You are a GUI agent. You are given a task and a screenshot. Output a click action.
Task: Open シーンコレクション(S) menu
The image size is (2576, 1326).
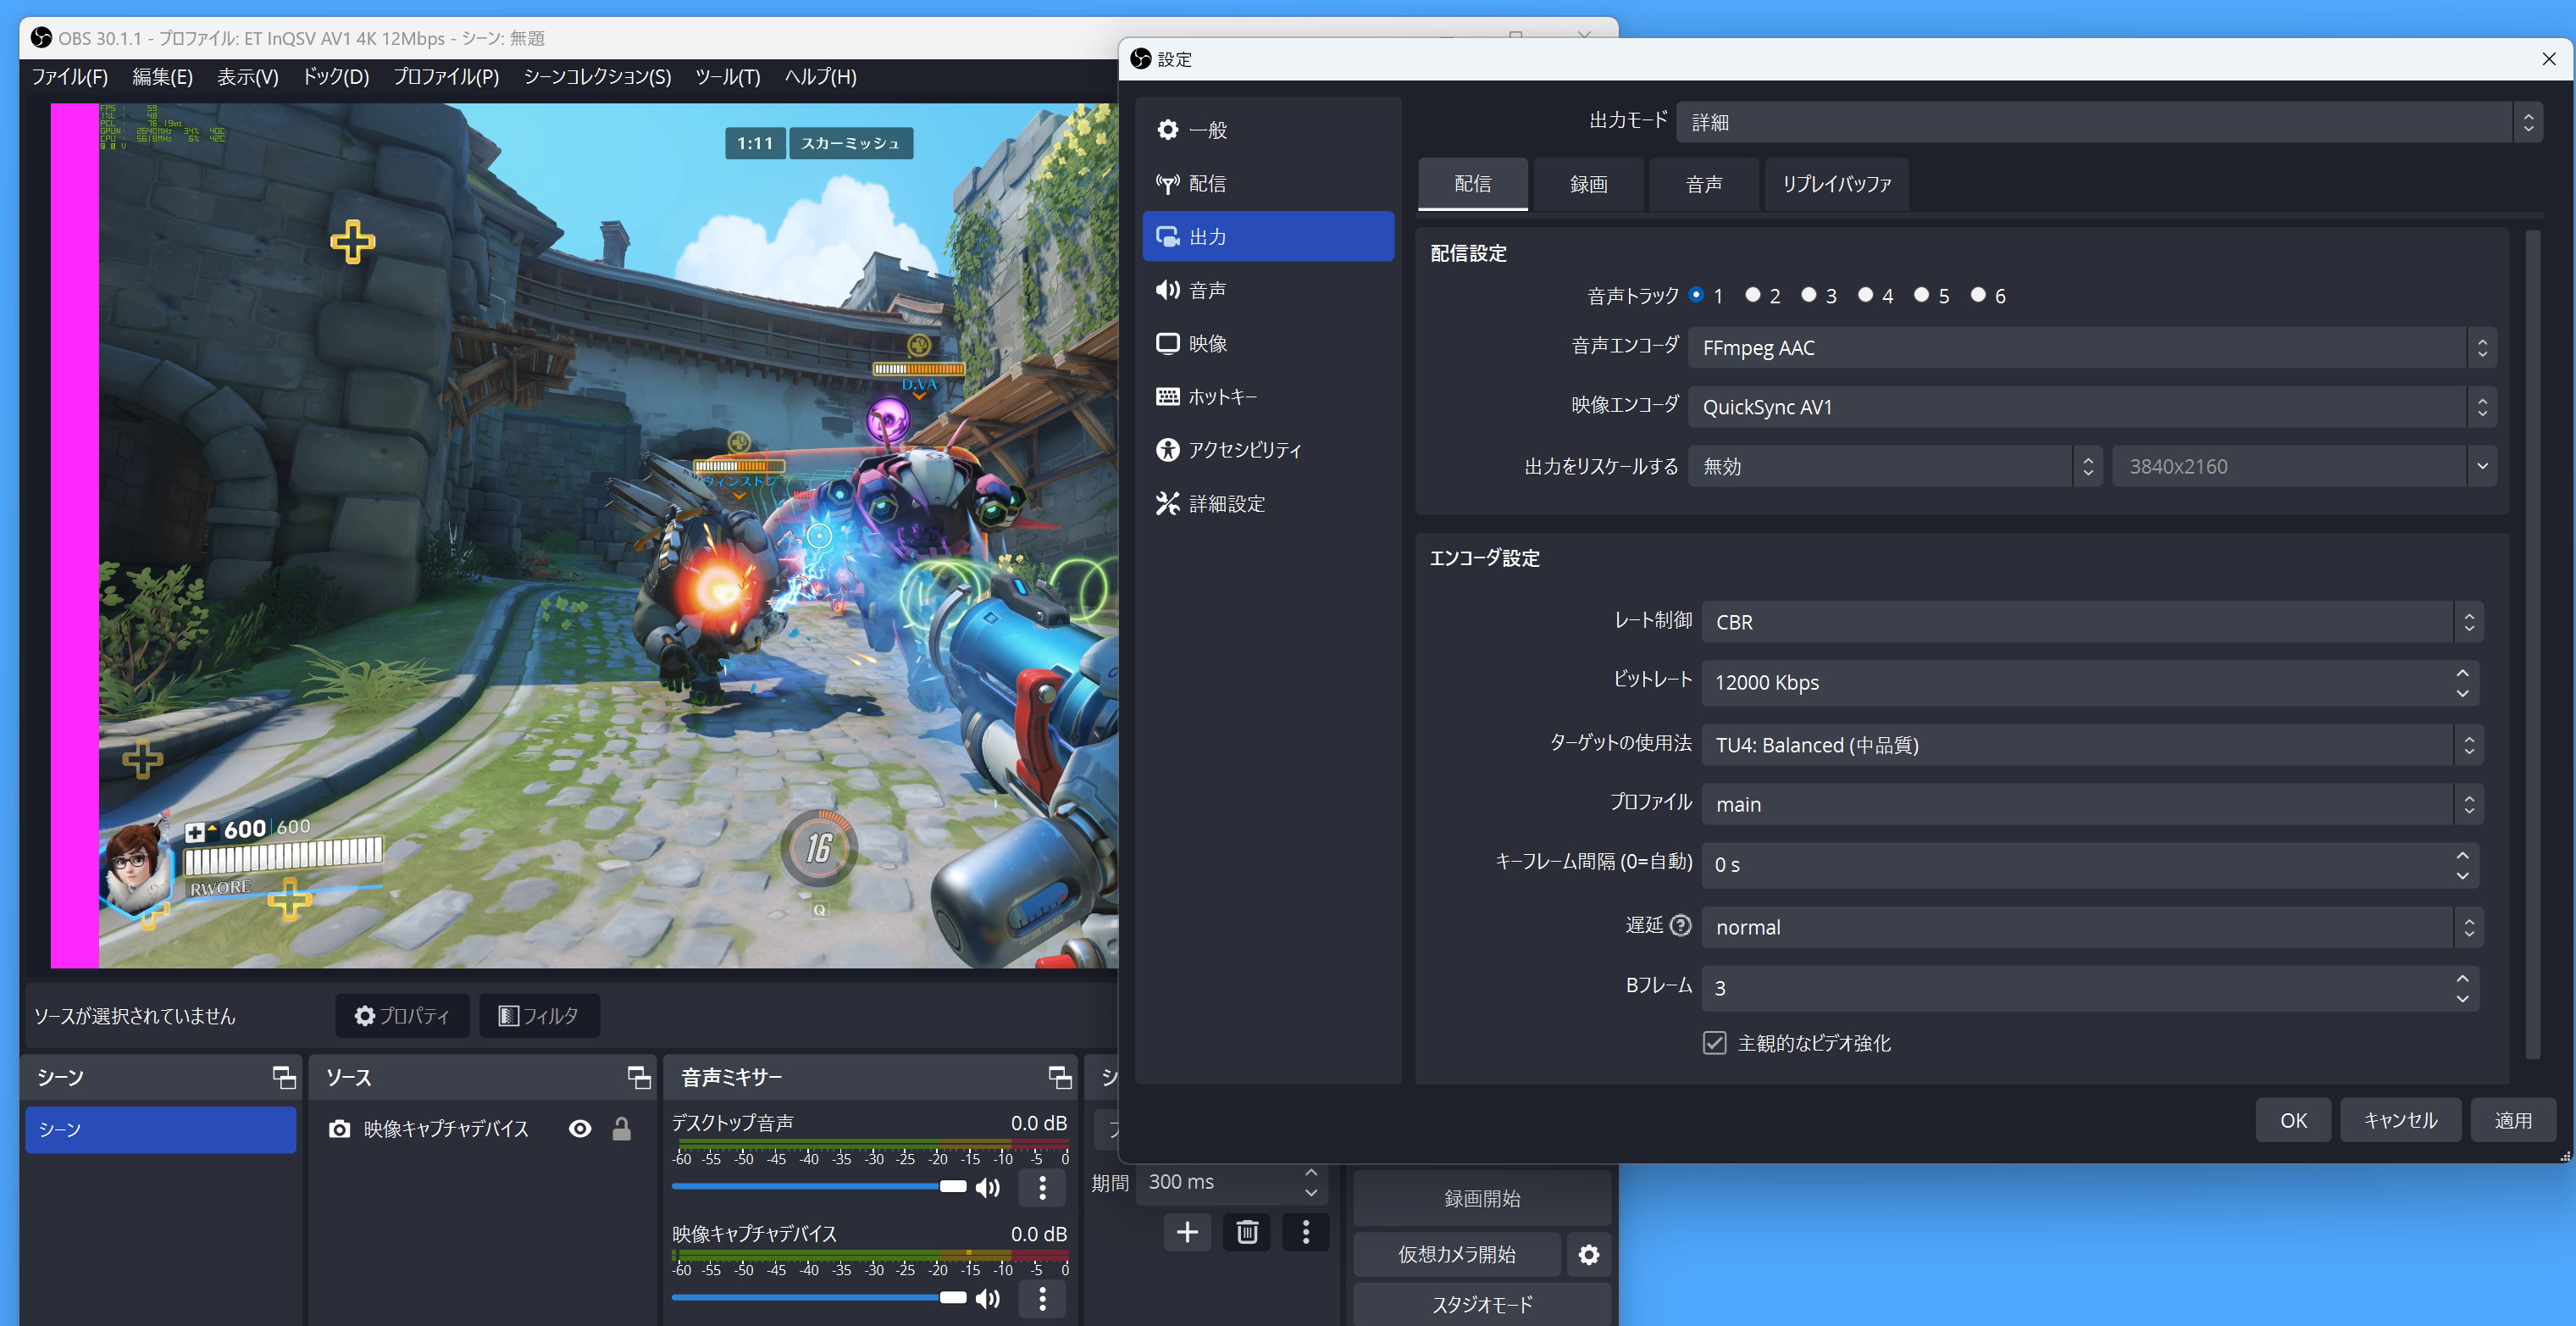(x=597, y=77)
